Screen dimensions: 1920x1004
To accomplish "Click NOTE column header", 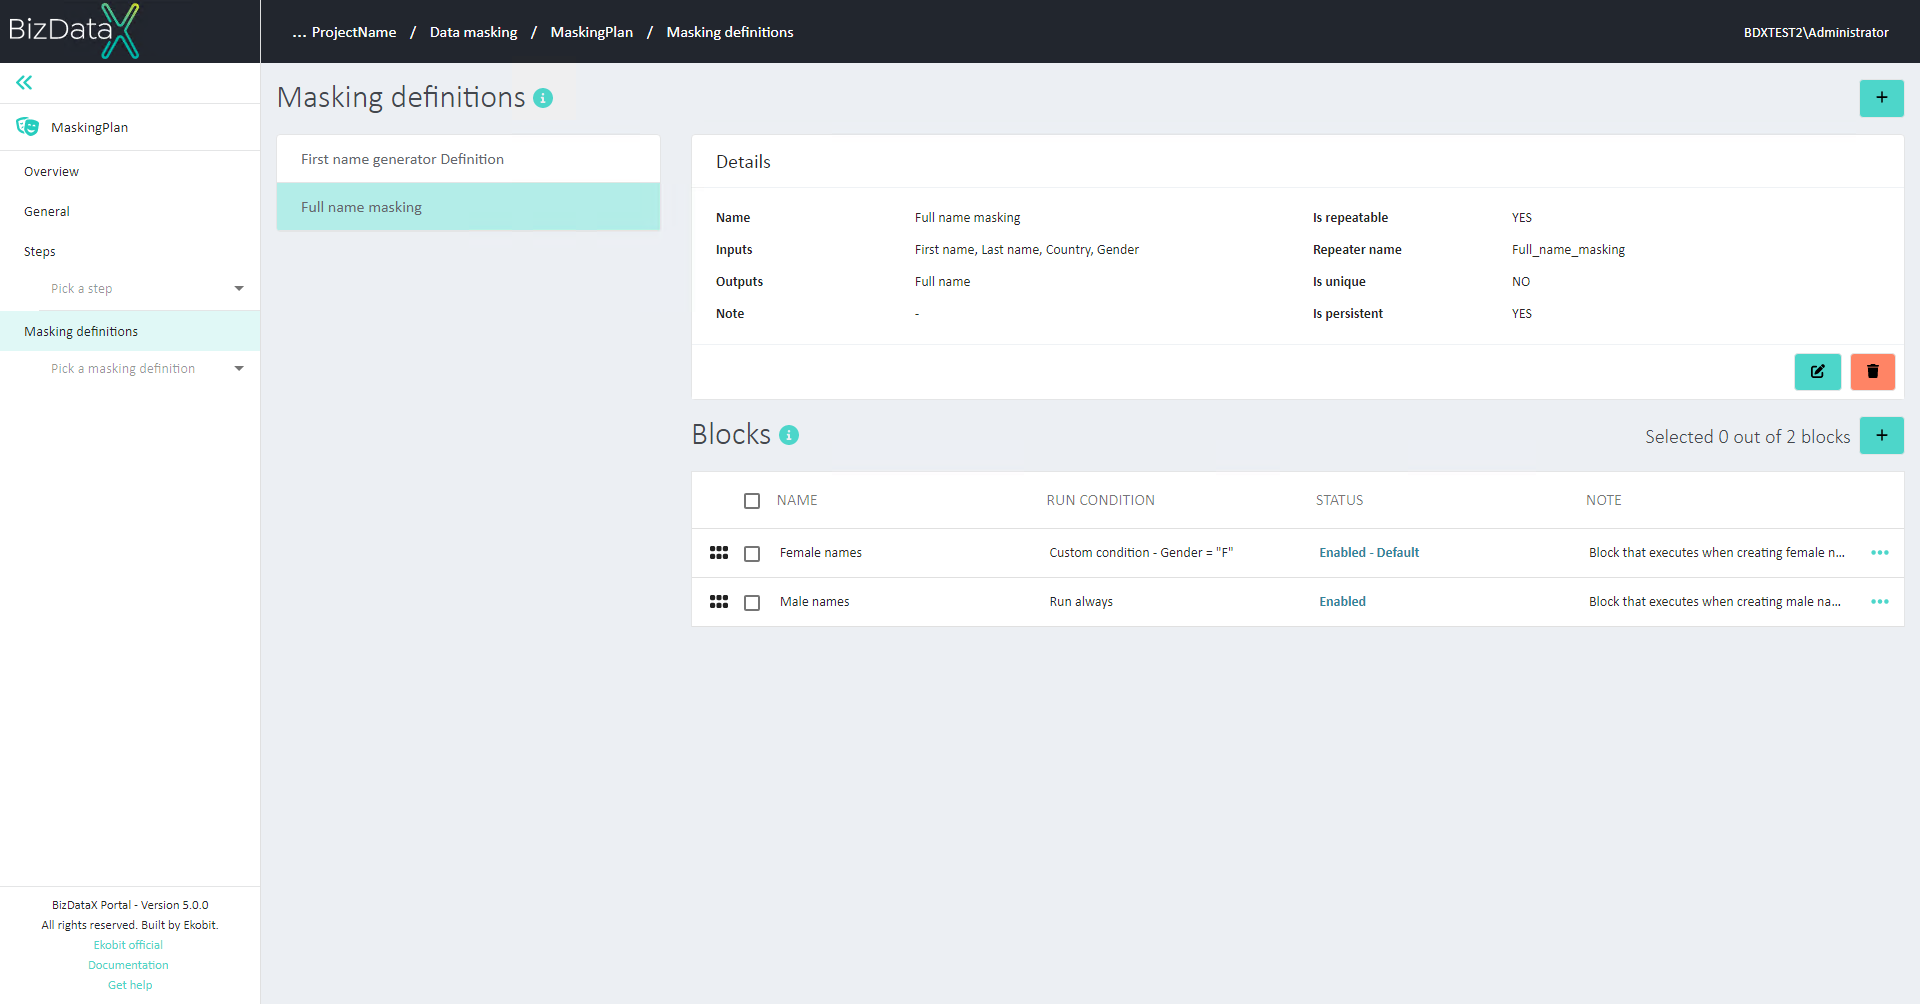I will click(1603, 501).
